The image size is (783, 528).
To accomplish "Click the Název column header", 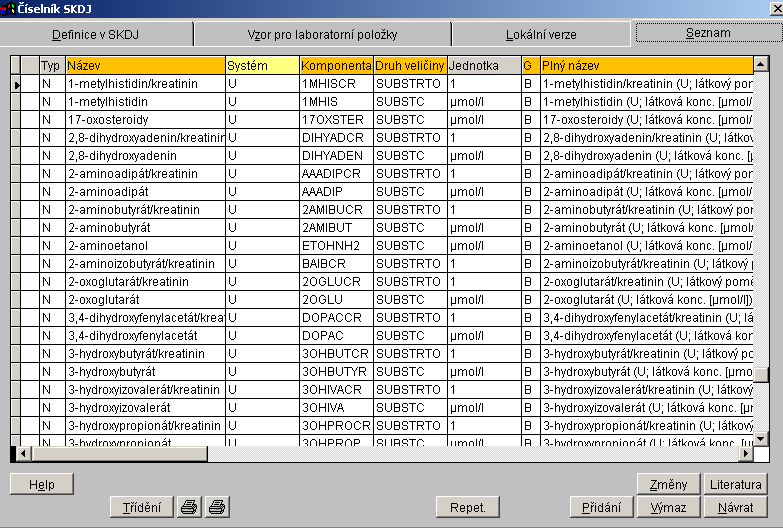I will (x=144, y=65).
